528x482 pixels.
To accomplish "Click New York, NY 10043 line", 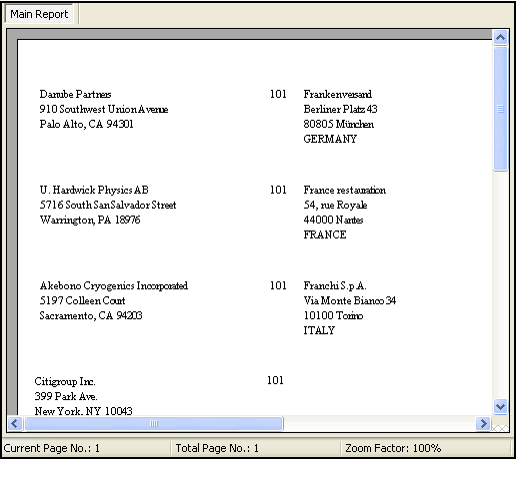I will pyautogui.click(x=84, y=411).
